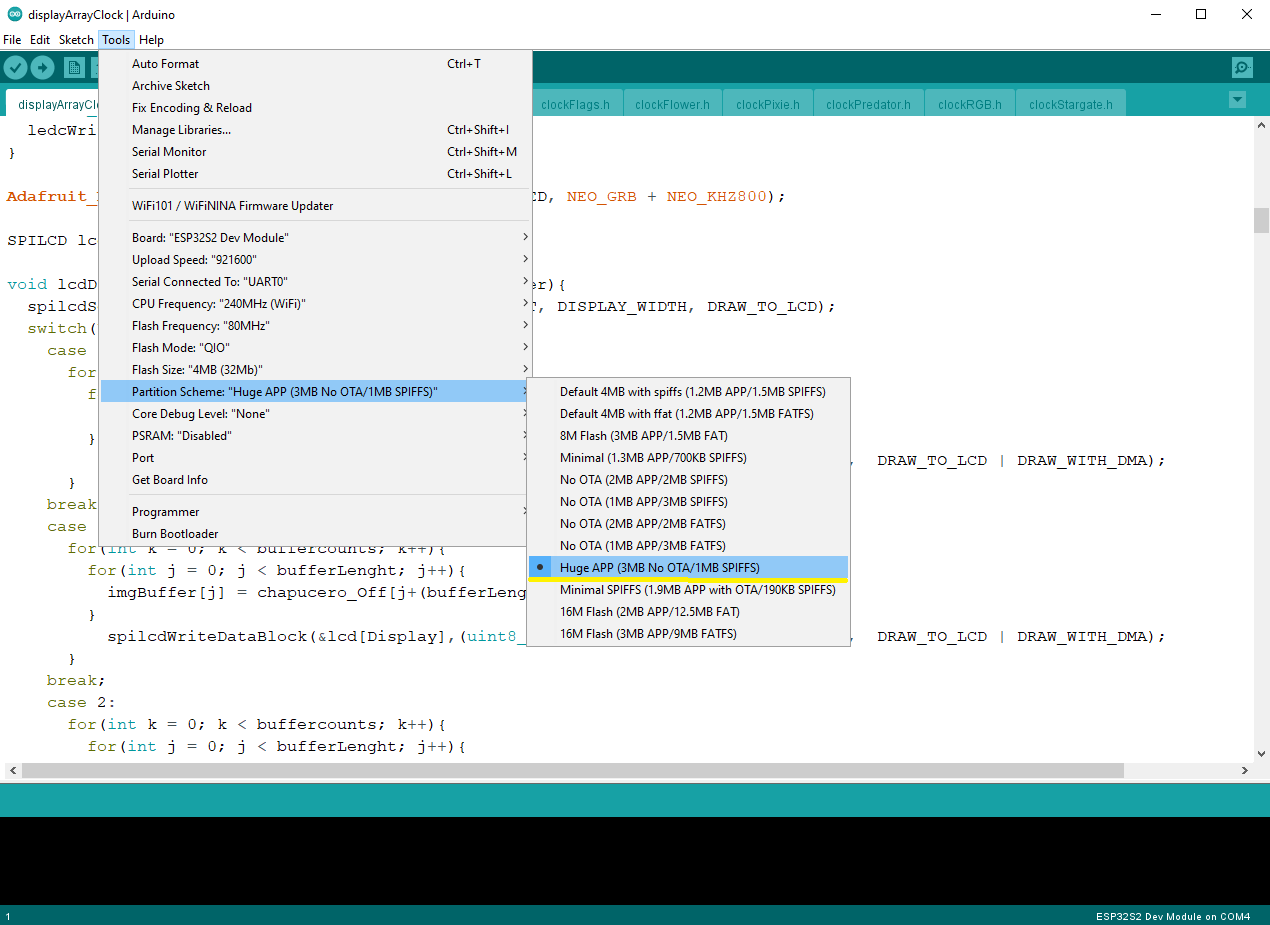The image size is (1270, 925).
Task: Close the open Tools menu
Action: 116,40
